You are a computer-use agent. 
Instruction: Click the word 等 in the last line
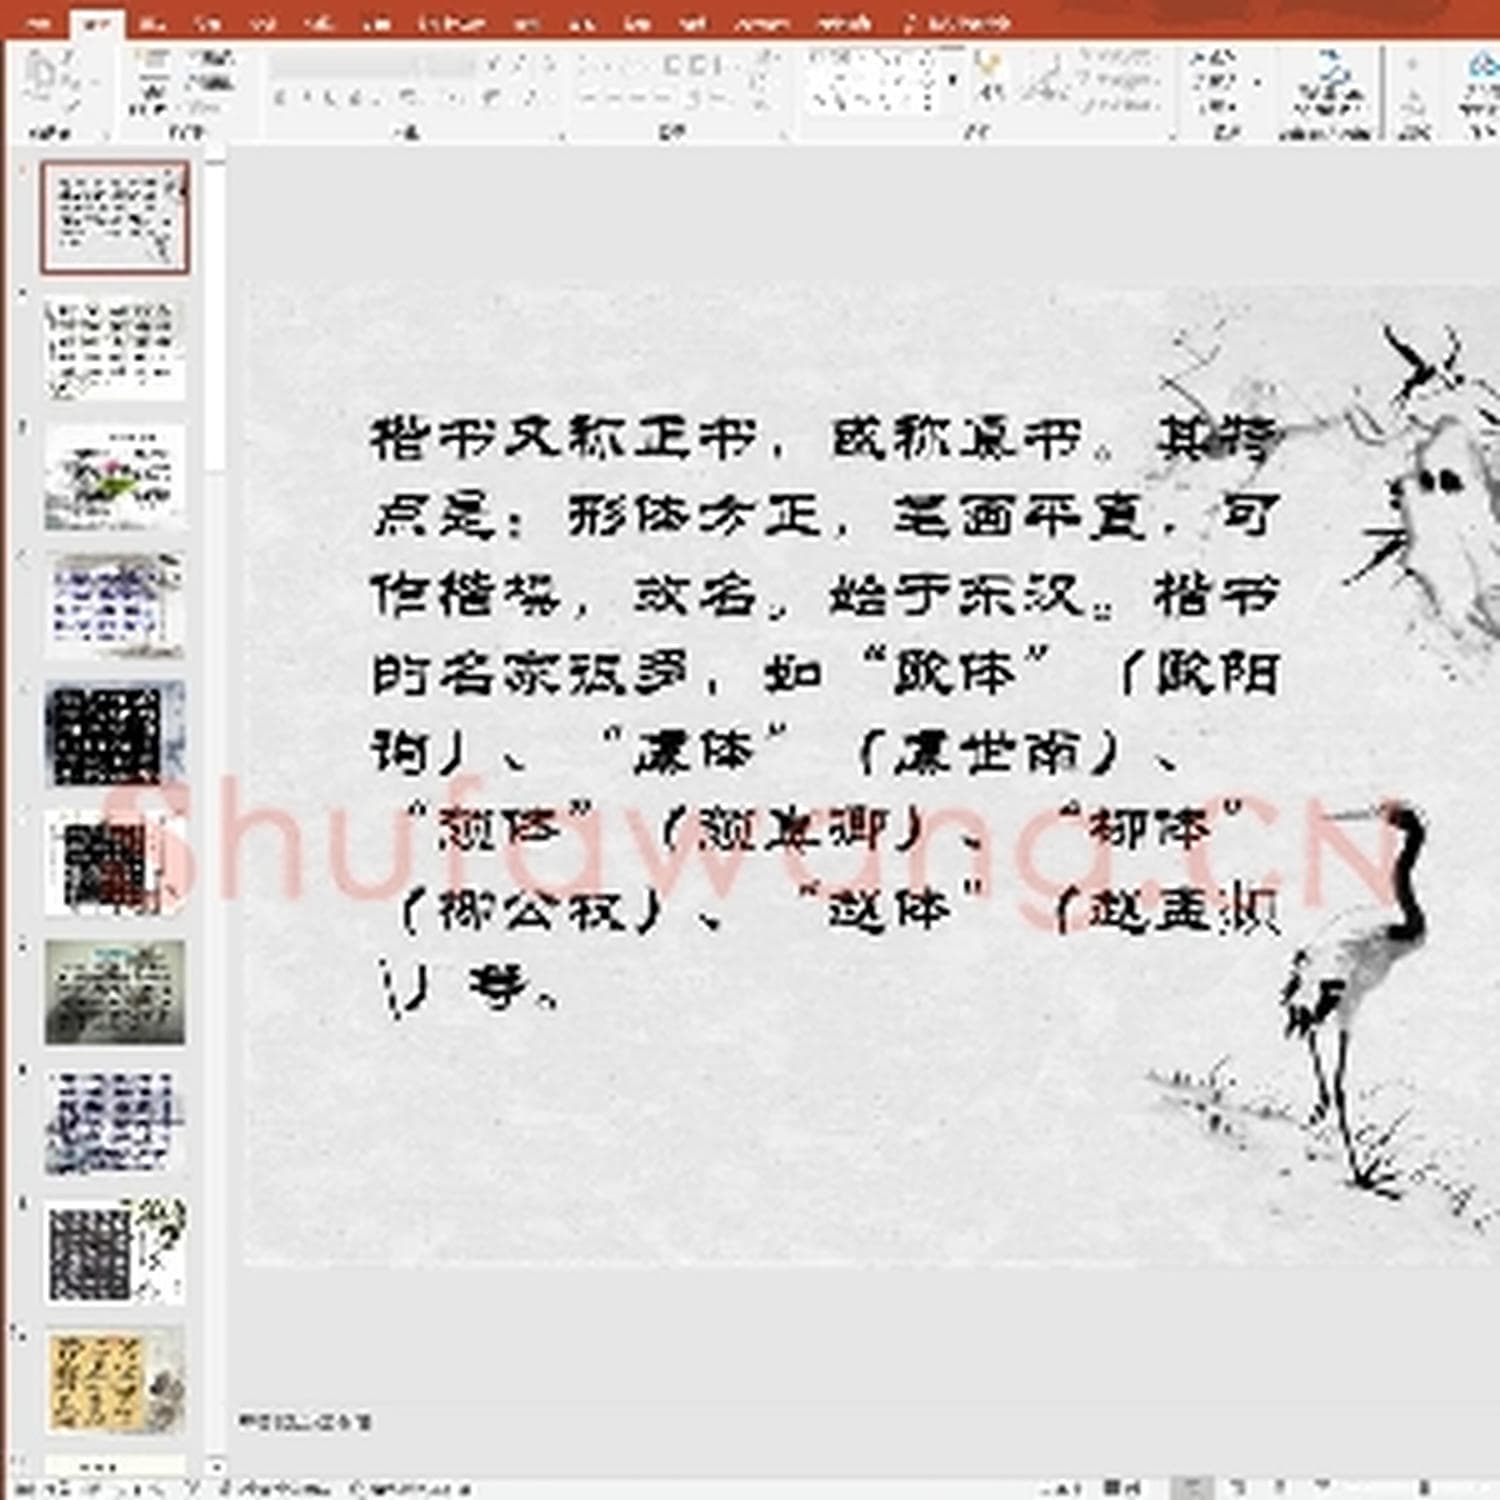(498, 987)
